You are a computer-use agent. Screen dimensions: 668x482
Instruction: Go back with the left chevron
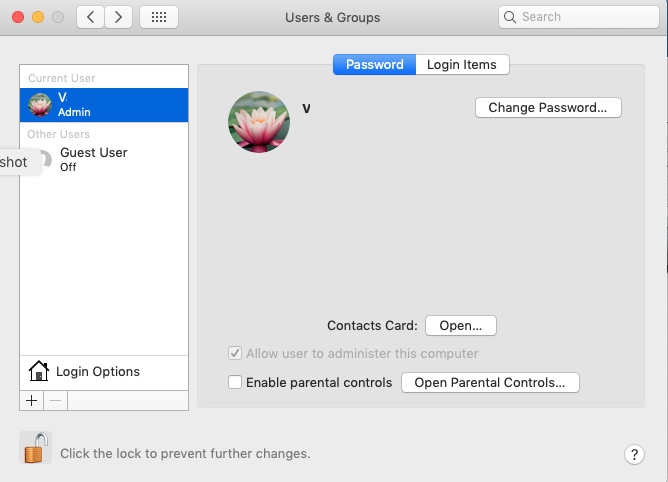coord(91,17)
